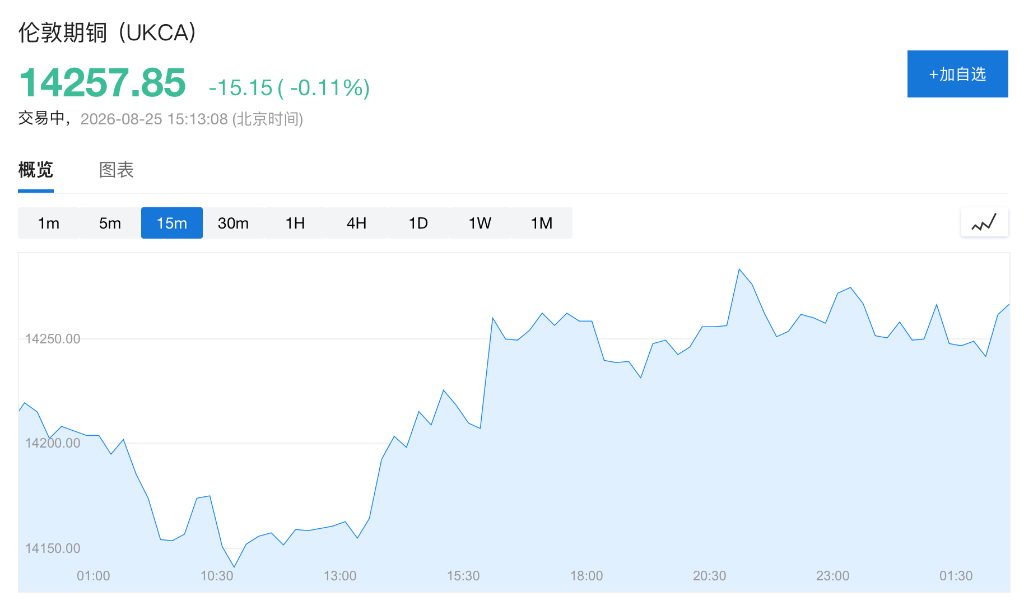Select the 1m interval
1024x607 pixels.
tap(48, 223)
